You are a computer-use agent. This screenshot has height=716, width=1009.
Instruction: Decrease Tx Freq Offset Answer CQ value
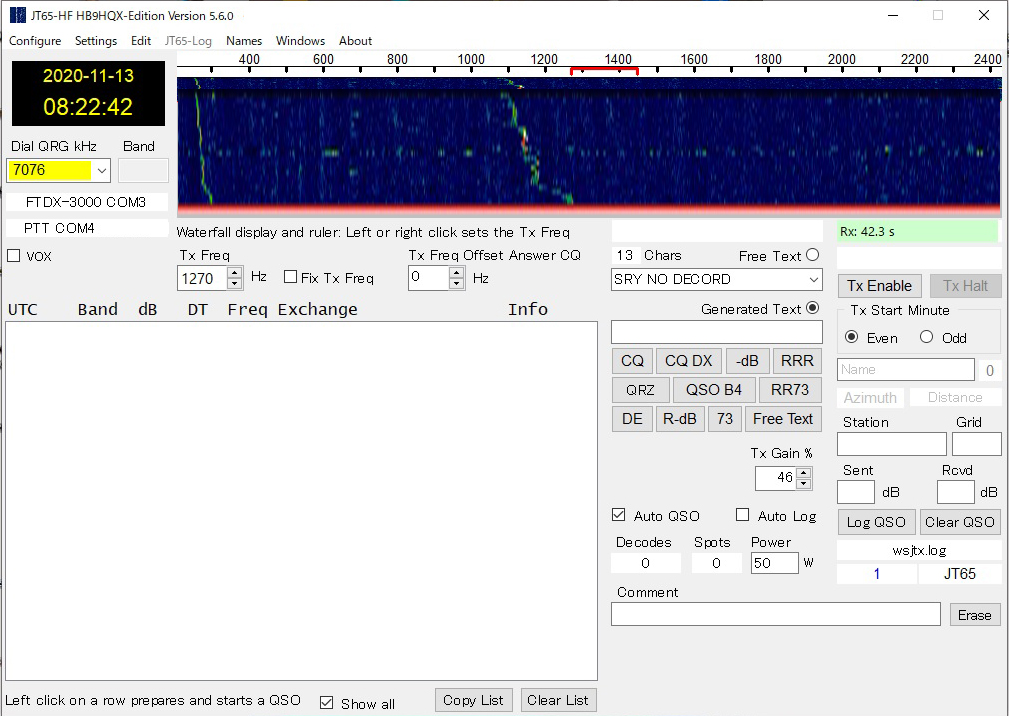pos(457,283)
